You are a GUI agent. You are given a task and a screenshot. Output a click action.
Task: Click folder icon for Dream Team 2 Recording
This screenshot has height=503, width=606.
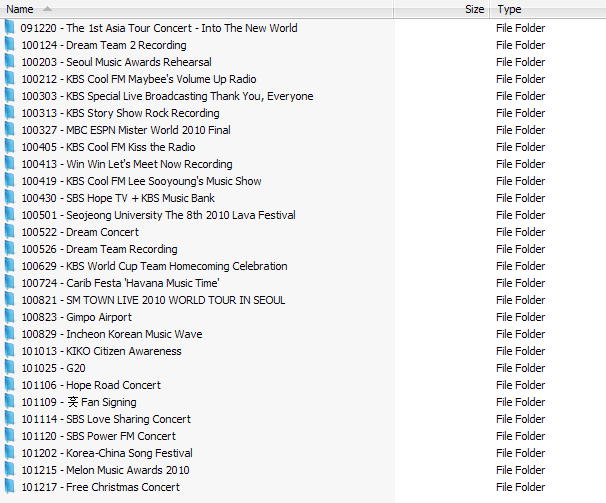coord(9,45)
